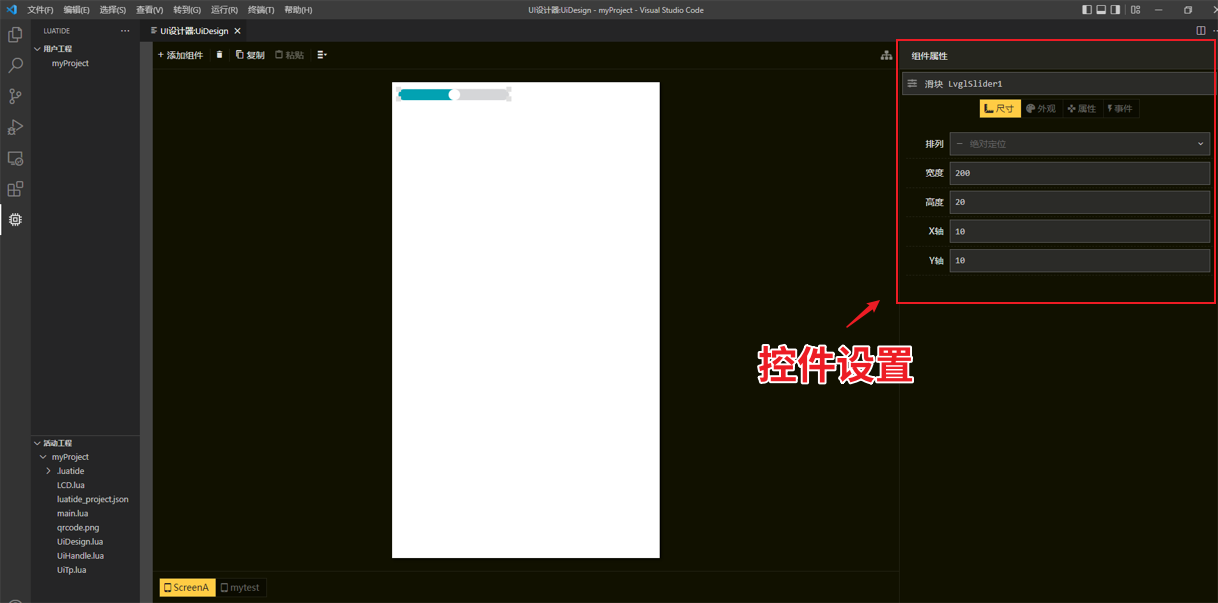Viewport: 1218px width, 603px height.
Task: Open the Remote Explorer icon in activity bar
Action: (15, 158)
